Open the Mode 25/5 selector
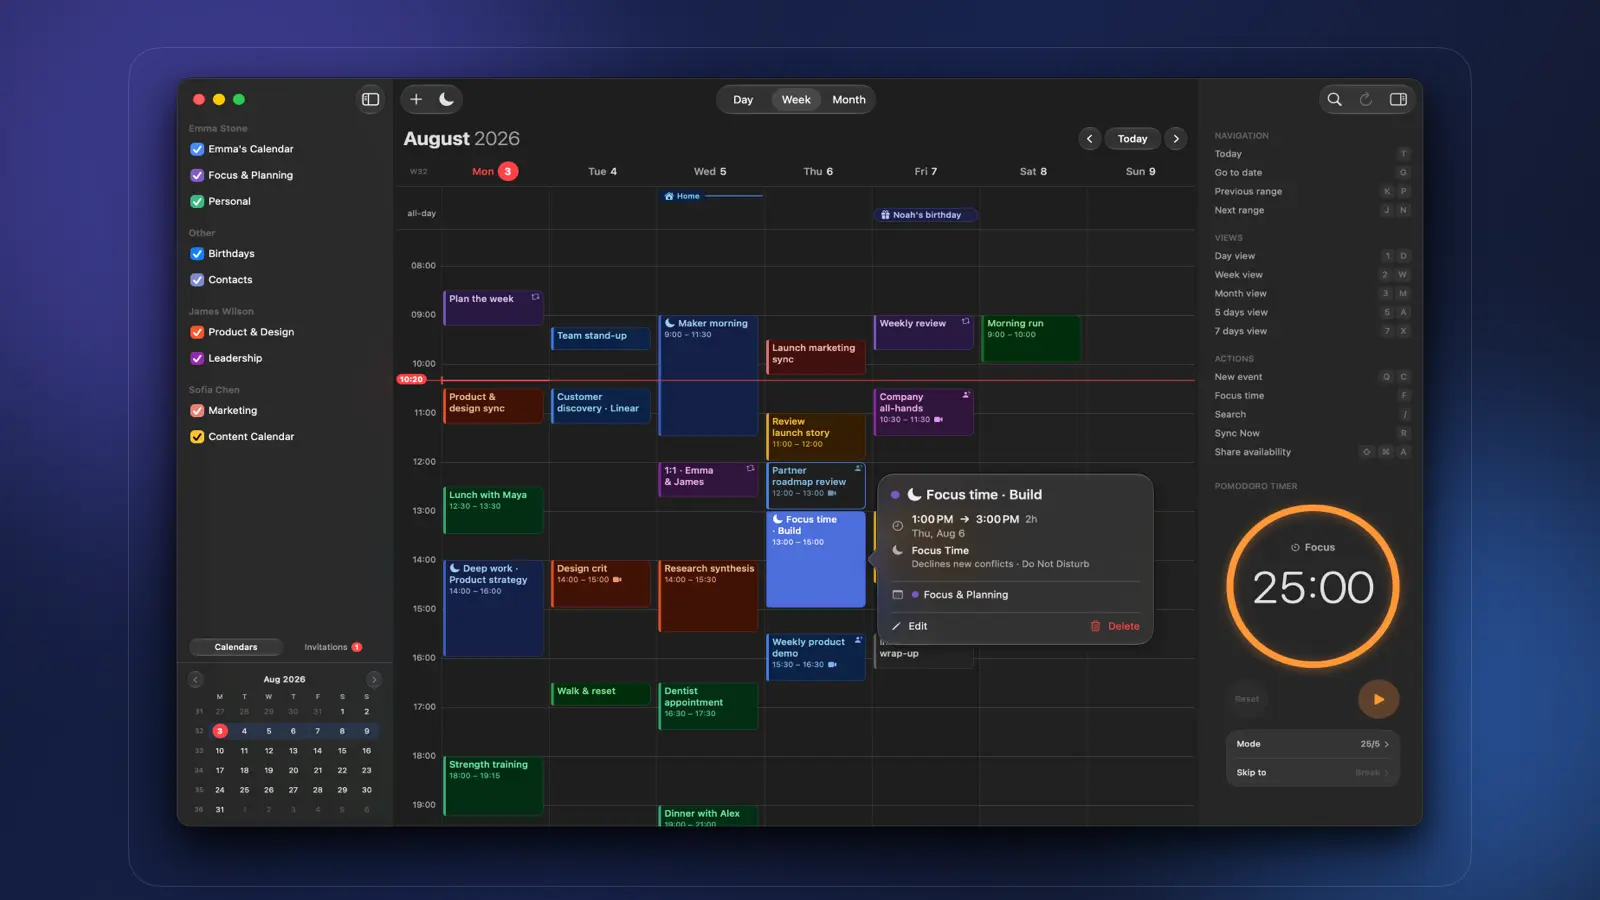Viewport: 1600px width, 900px height. (x=1313, y=744)
